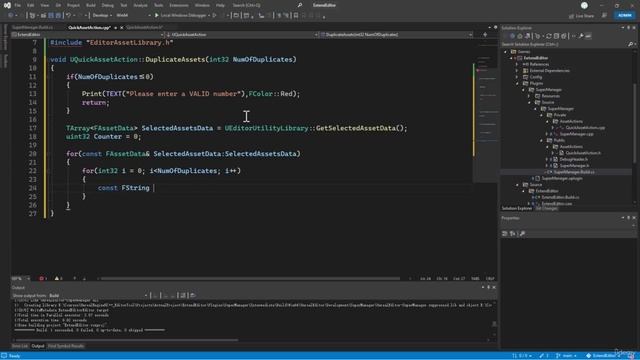Click the search magnifier icon in title bar
This screenshot has width=640, height=360.
300,5
